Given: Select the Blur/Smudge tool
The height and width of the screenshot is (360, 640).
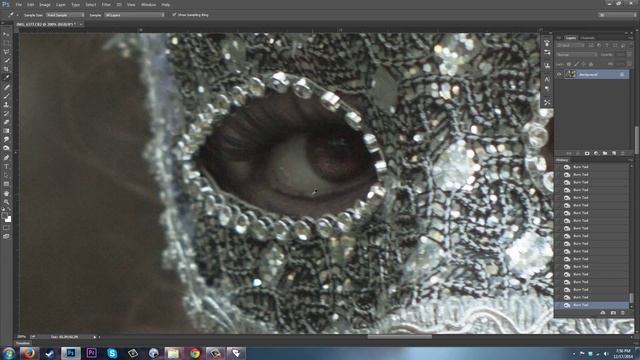Looking at the screenshot, I should (6, 140).
